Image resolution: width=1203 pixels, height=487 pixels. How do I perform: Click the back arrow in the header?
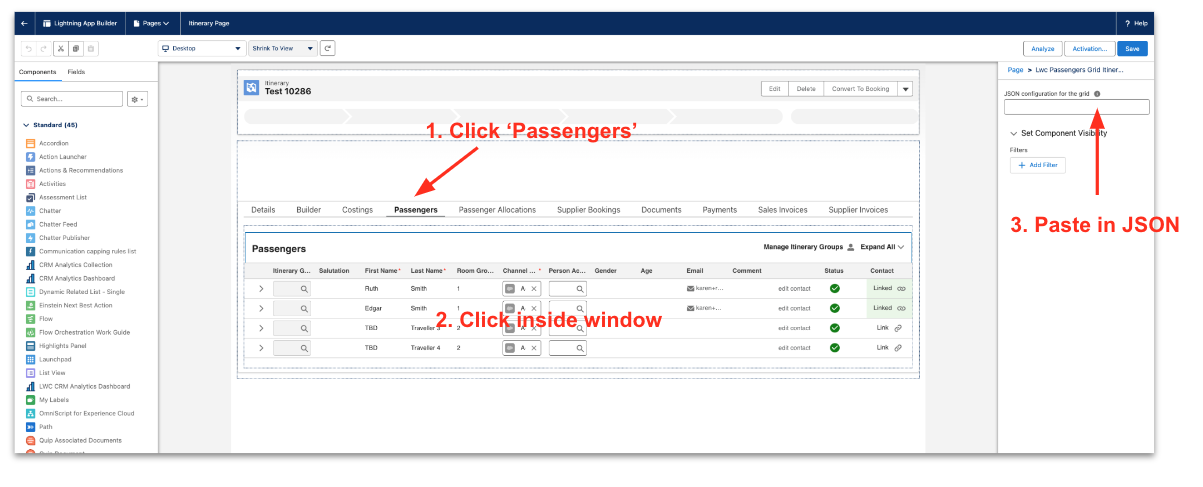(24, 22)
